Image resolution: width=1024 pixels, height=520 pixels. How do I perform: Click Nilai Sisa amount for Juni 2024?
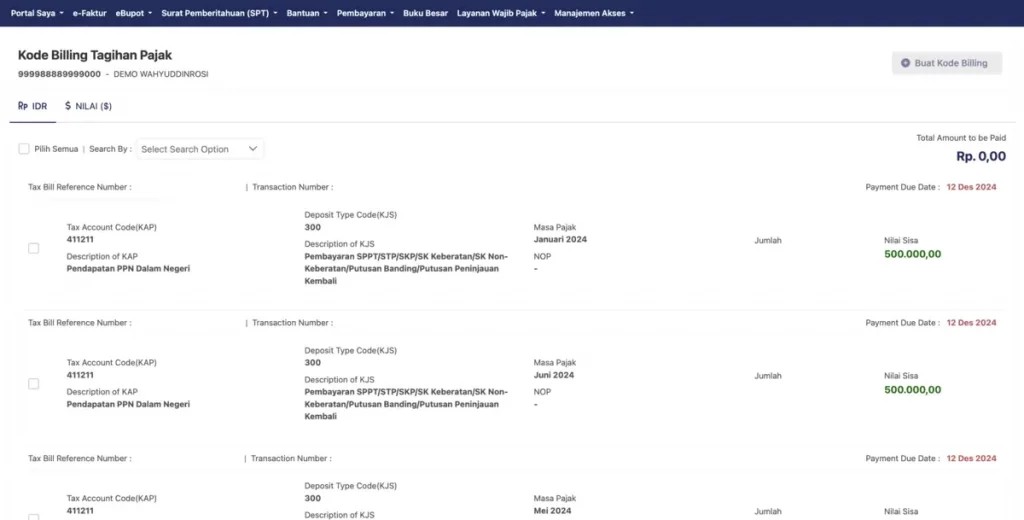coord(912,390)
